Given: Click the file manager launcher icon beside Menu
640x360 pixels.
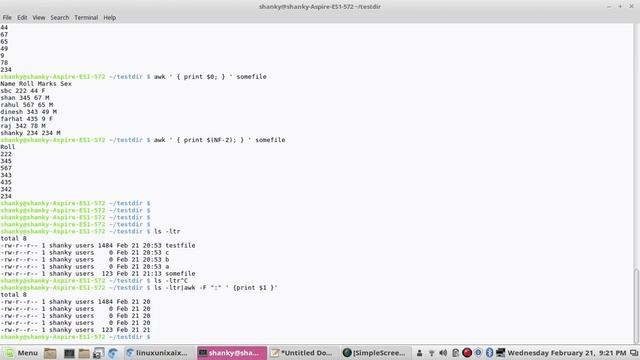Looking at the screenshot, I should (50, 353).
